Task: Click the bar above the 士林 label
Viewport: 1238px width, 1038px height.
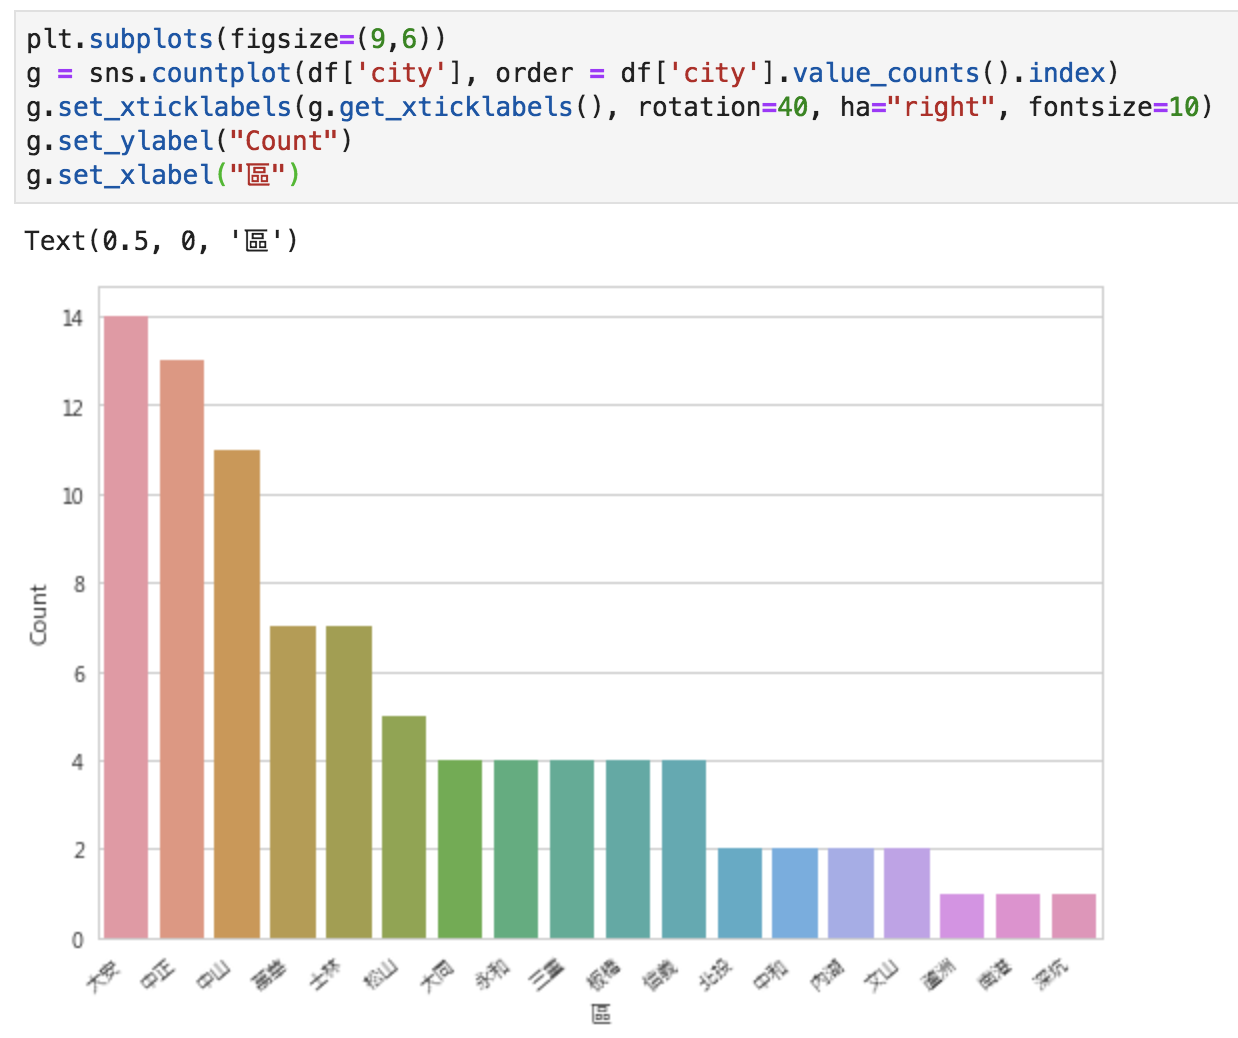Action: click(349, 782)
